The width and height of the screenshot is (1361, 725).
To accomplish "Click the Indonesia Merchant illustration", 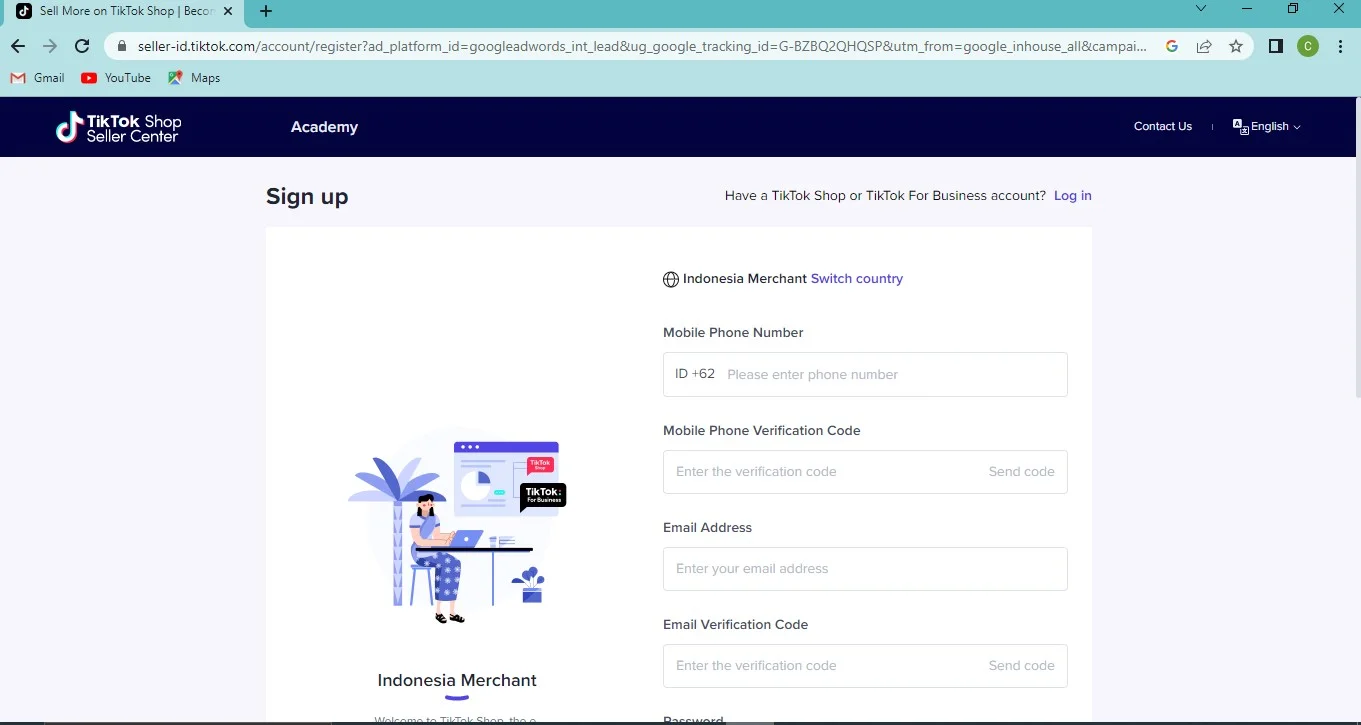I will (x=458, y=527).
